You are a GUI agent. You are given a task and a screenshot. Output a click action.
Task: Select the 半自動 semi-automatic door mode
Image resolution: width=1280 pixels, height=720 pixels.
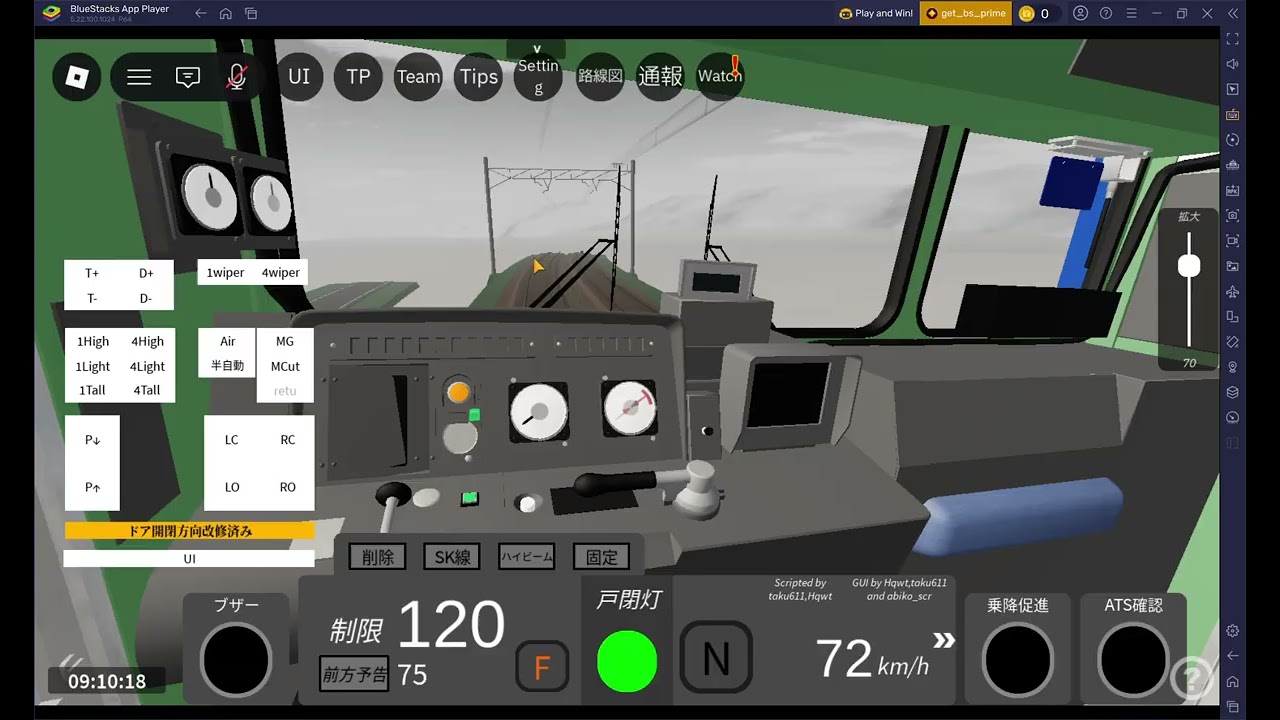tap(227, 366)
